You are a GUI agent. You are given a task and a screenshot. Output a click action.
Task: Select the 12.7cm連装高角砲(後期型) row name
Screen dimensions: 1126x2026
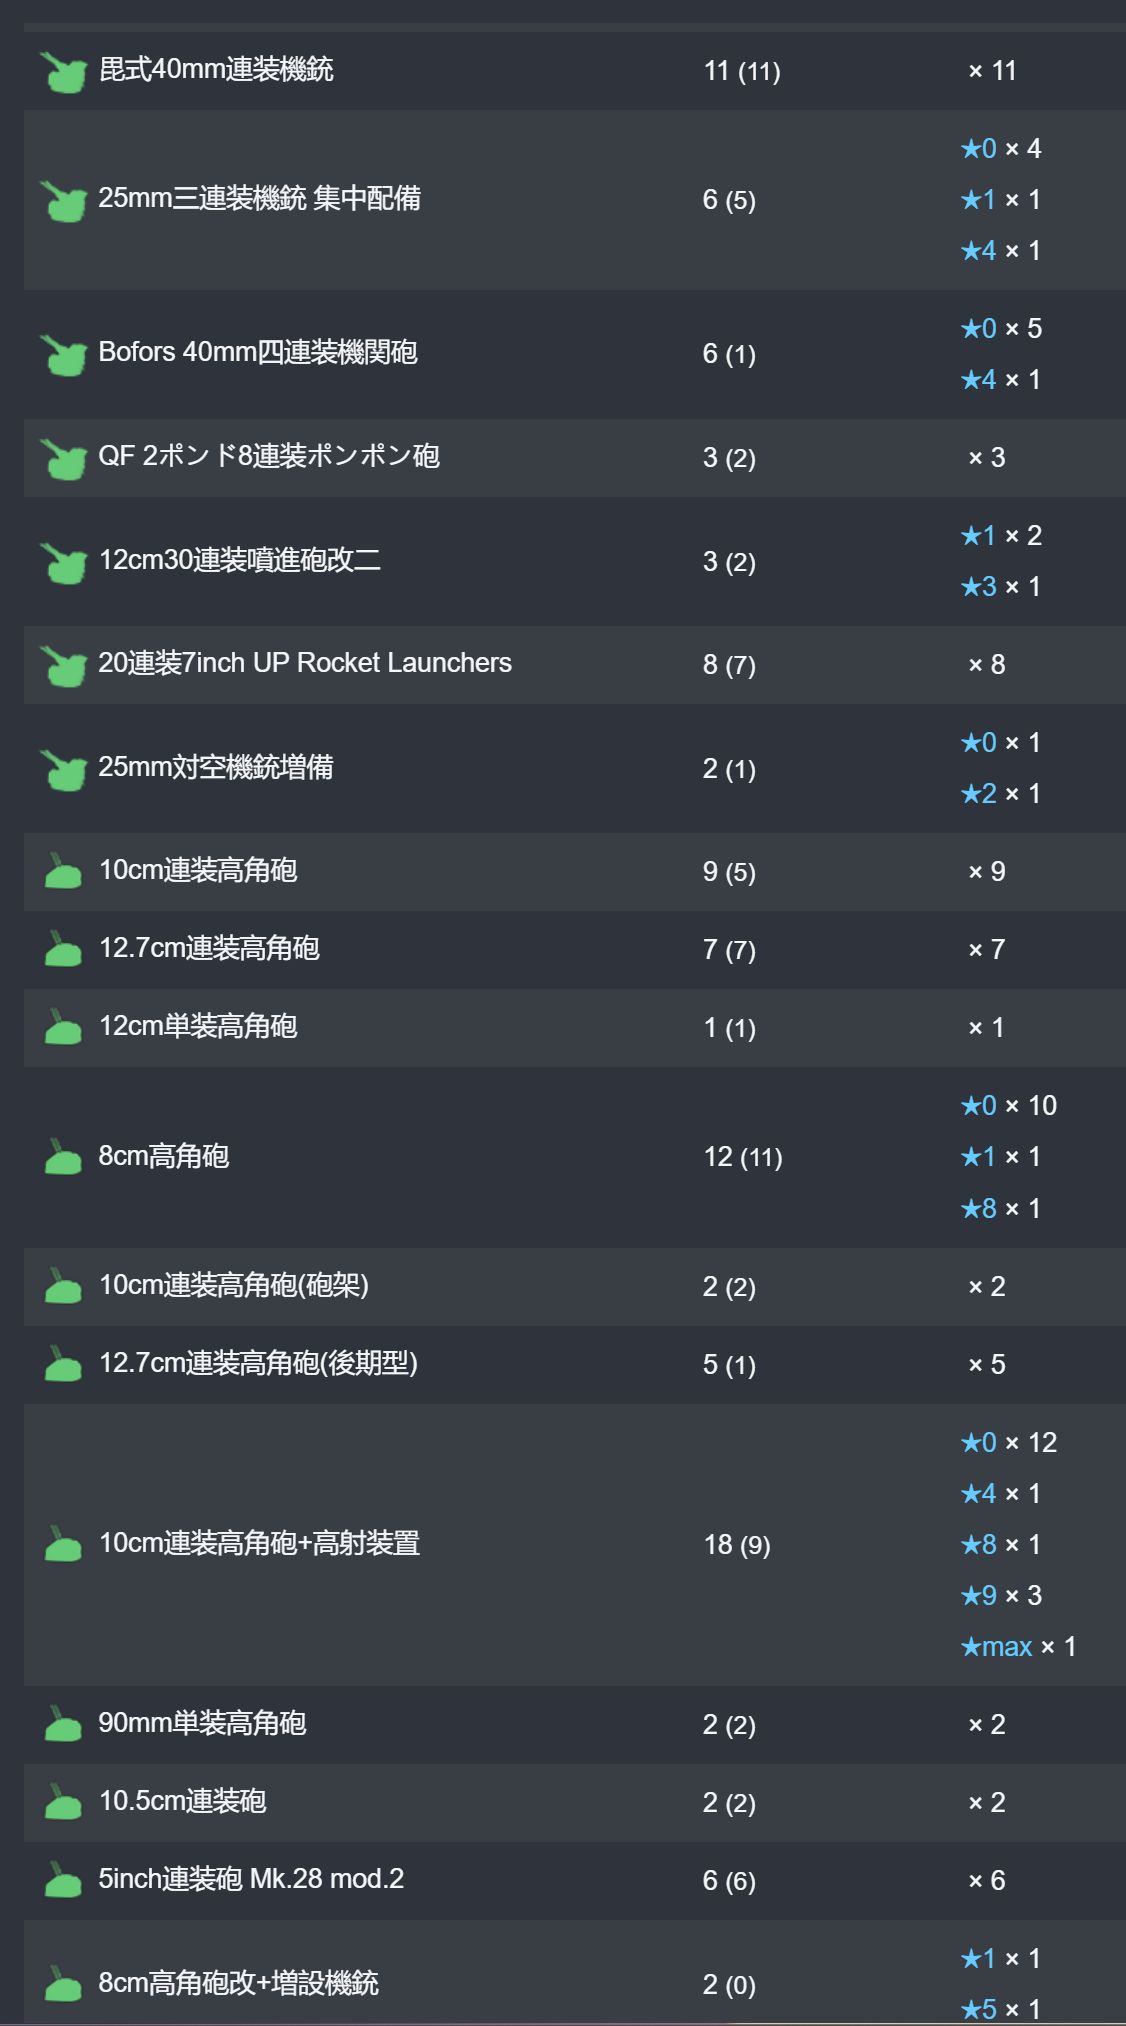pyautogui.click(x=258, y=1364)
